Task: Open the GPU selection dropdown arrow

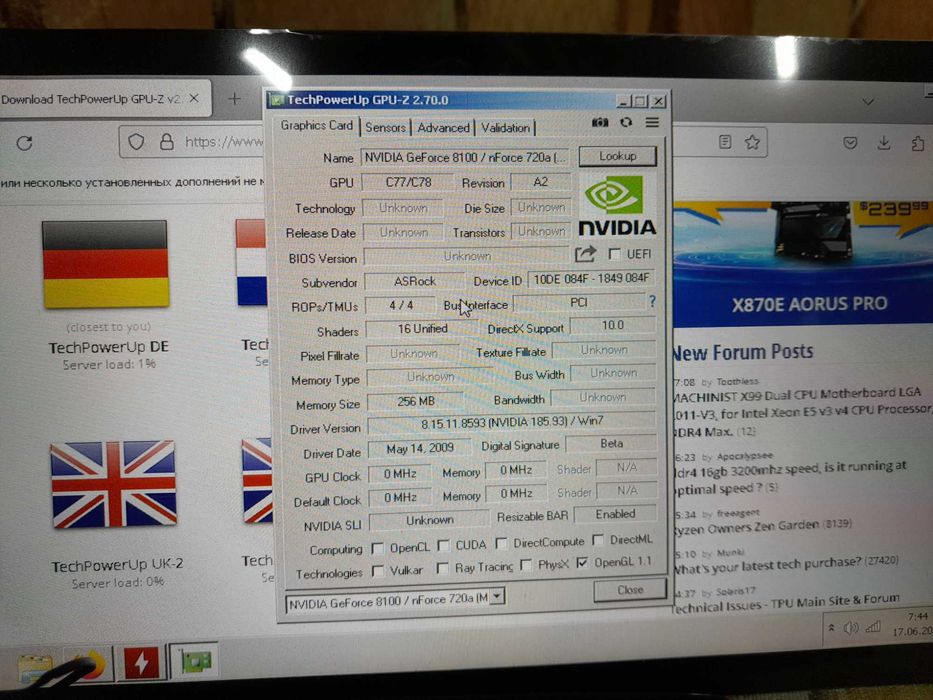Action: coord(497,596)
